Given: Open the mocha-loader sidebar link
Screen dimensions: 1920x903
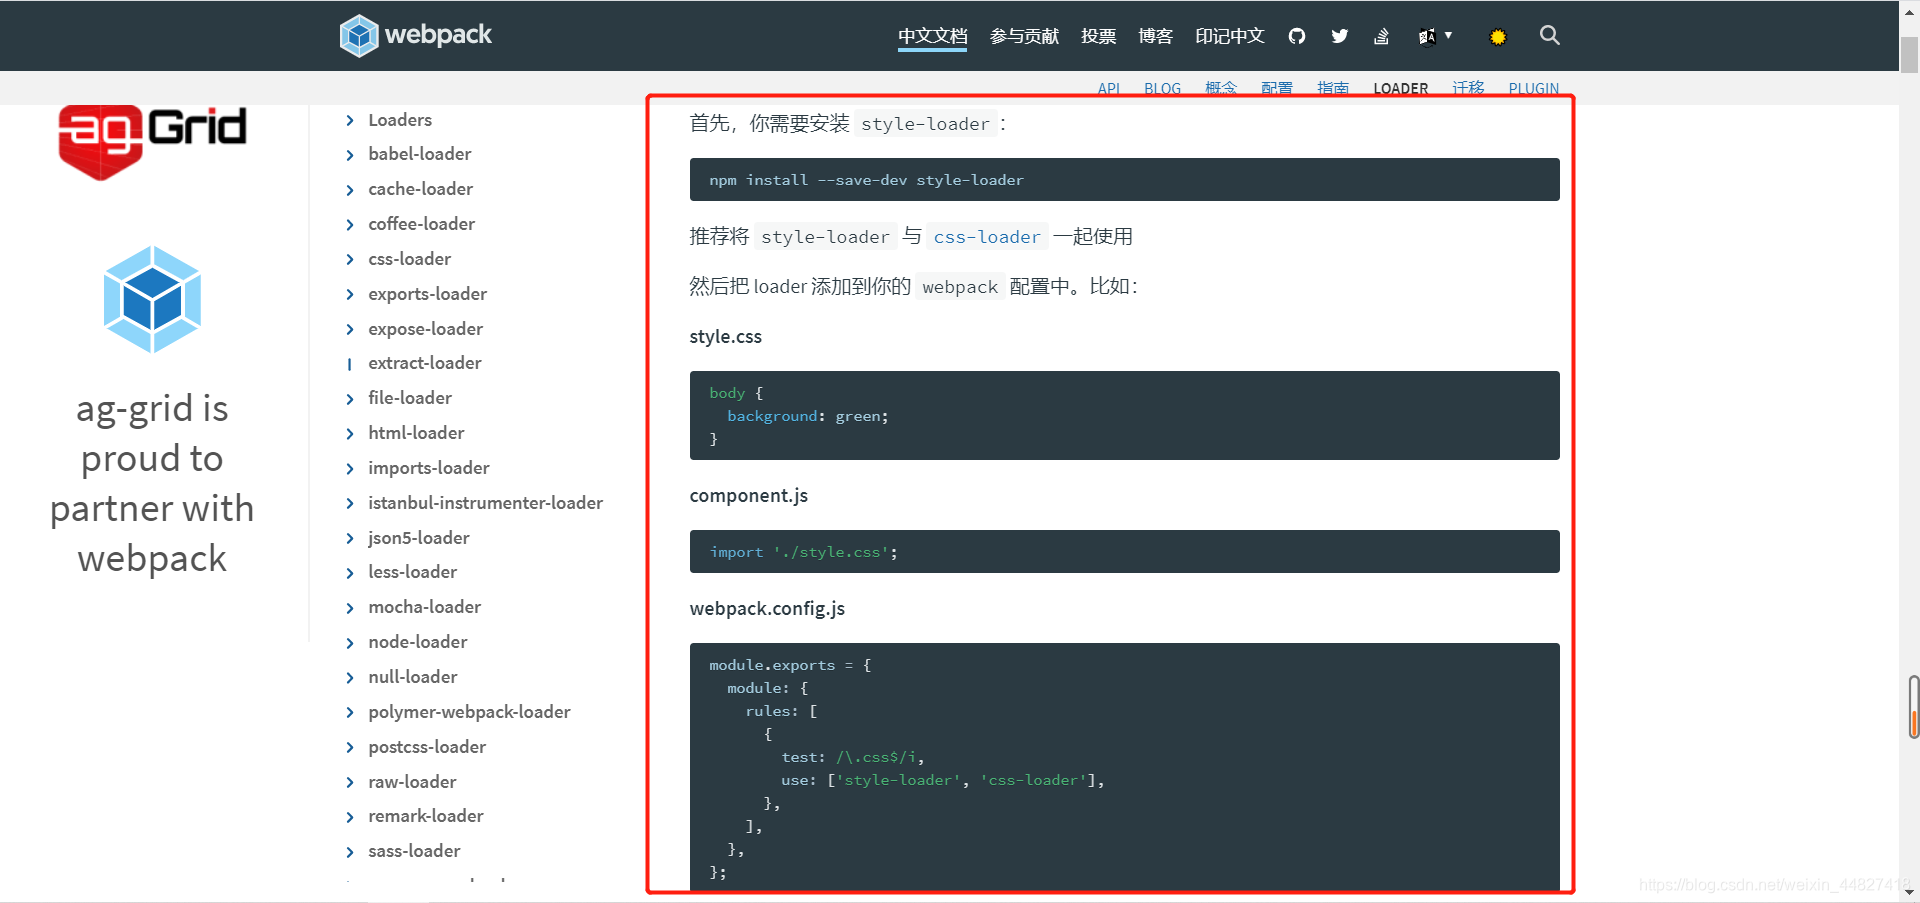Looking at the screenshot, I should point(424,607).
